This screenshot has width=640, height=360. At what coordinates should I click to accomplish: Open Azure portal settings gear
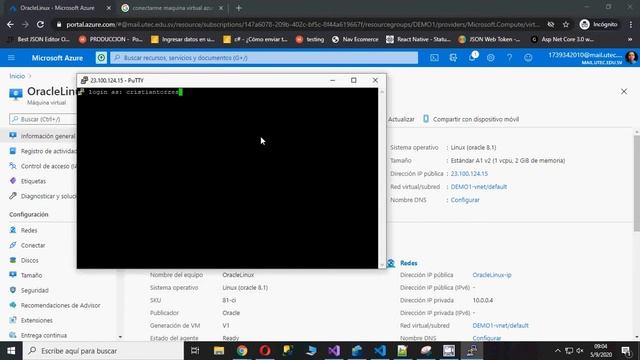tap(491, 58)
